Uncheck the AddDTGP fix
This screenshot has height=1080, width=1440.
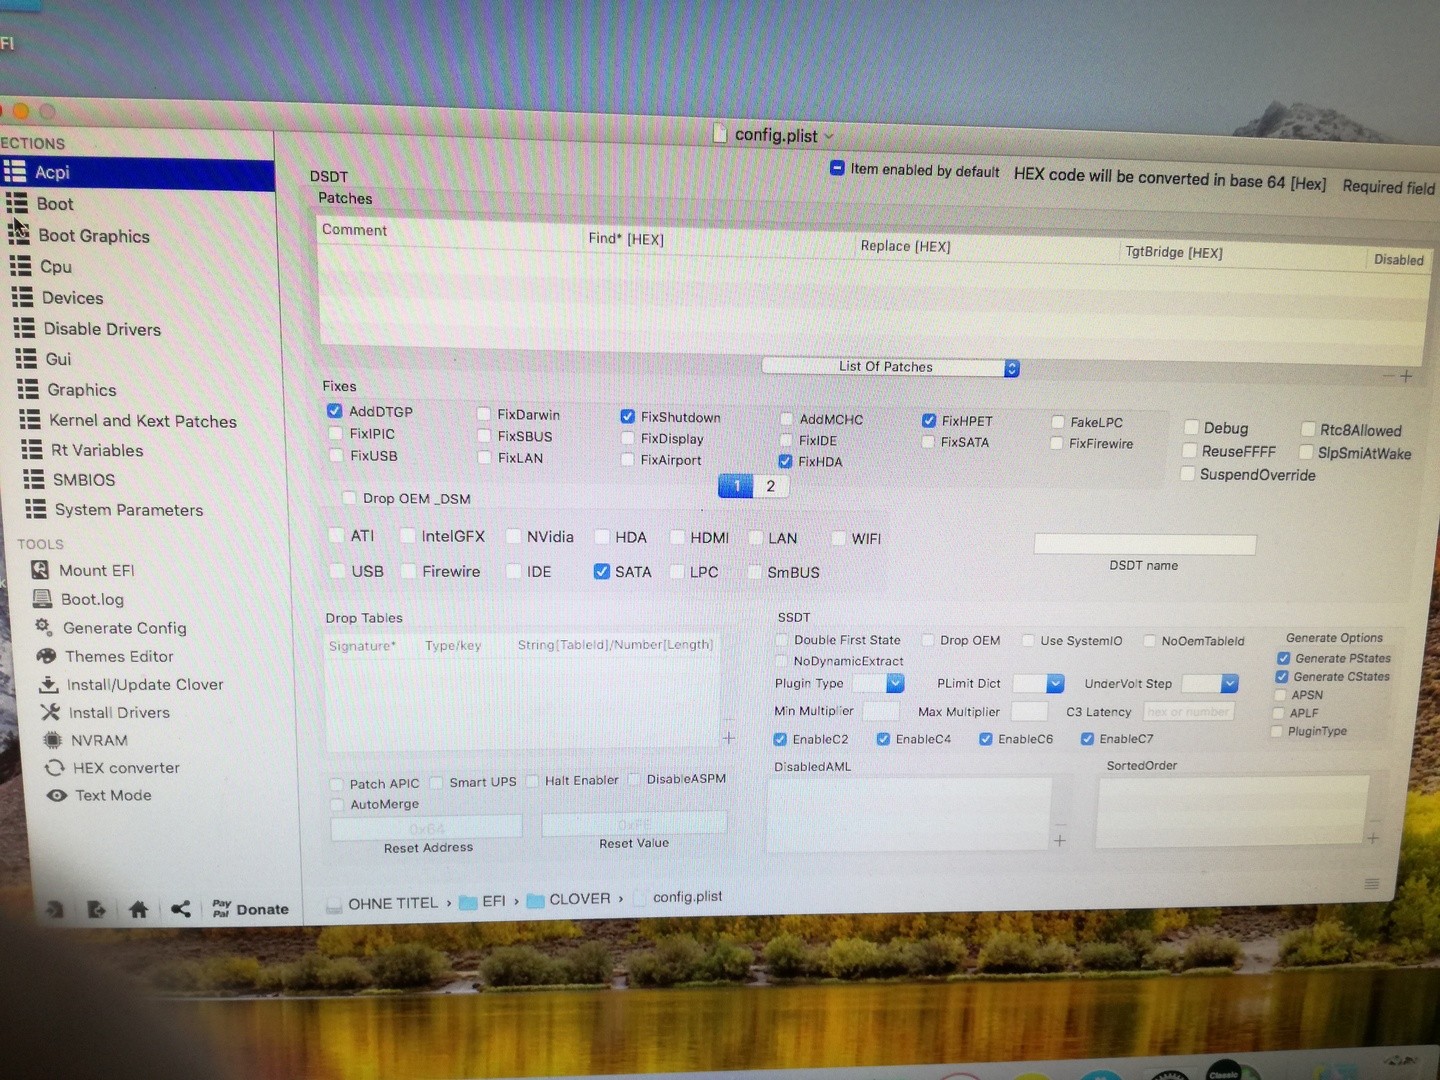(x=335, y=411)
